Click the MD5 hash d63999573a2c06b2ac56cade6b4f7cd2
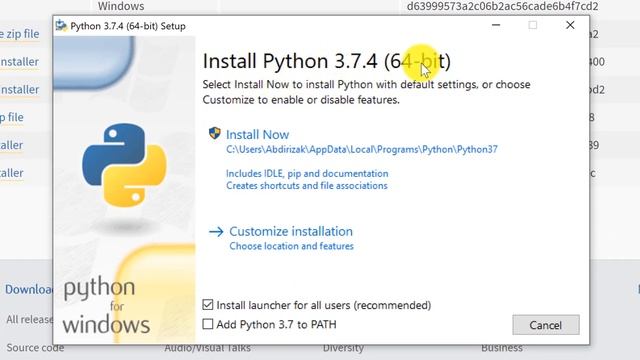Screen dimensions: 640x360 click(x=502, y=6)
